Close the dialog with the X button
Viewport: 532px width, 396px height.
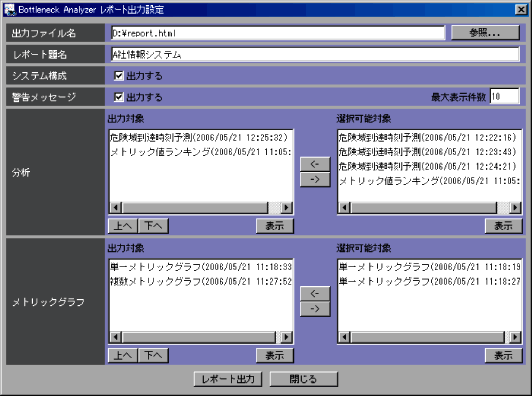[x=521, y=10]
